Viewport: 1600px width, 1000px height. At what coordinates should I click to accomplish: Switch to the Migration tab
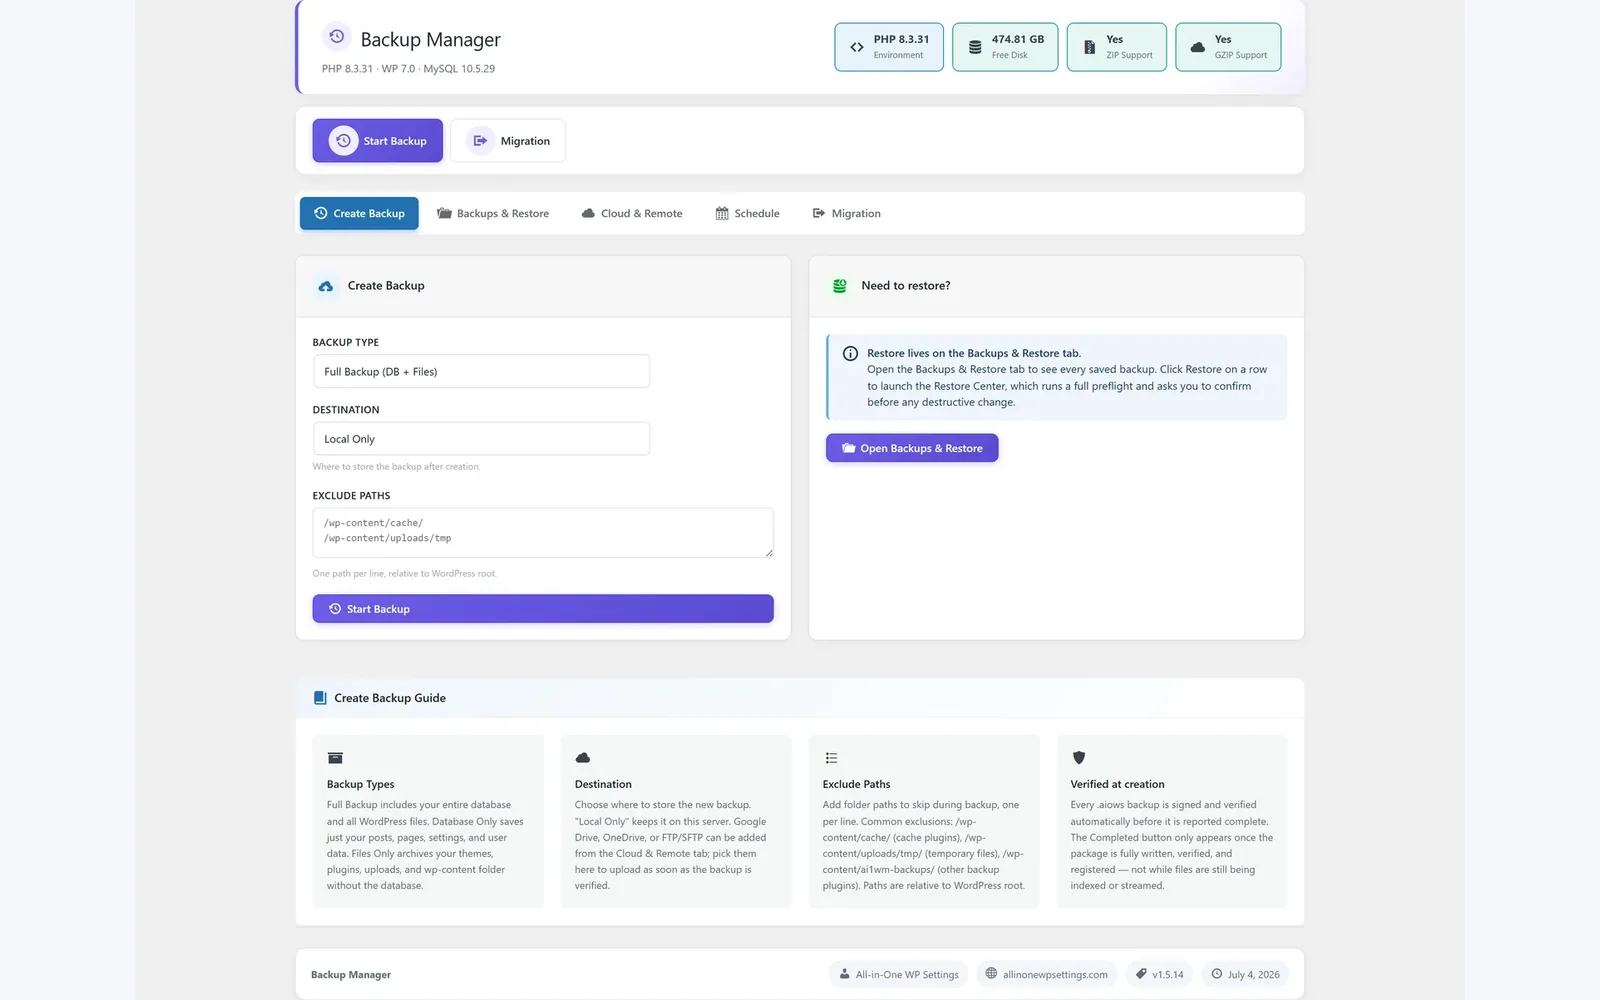point(846,214)
